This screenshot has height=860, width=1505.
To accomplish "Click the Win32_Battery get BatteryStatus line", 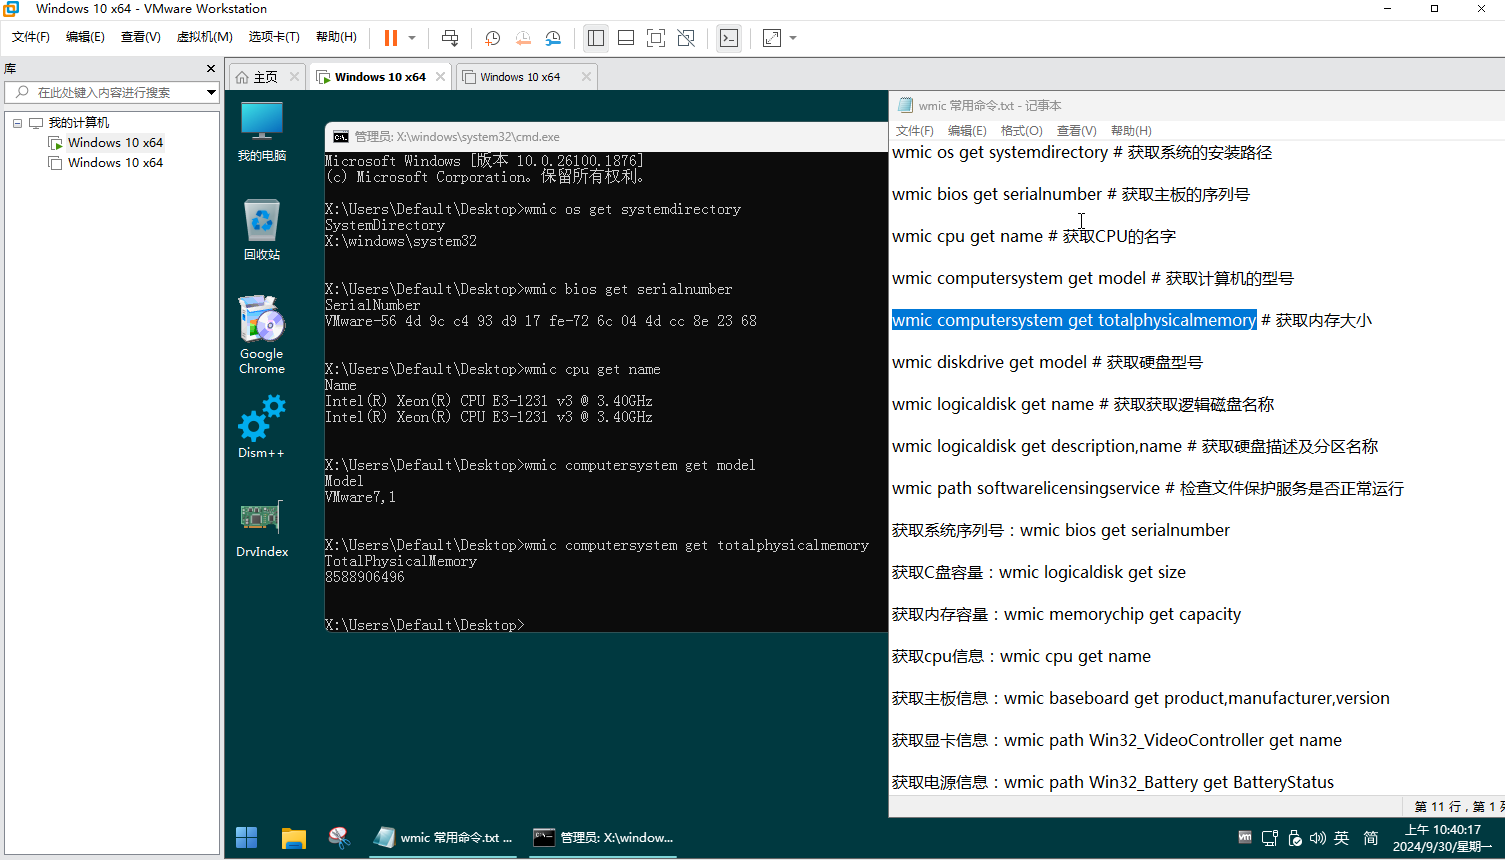I will pos(1112,782).
